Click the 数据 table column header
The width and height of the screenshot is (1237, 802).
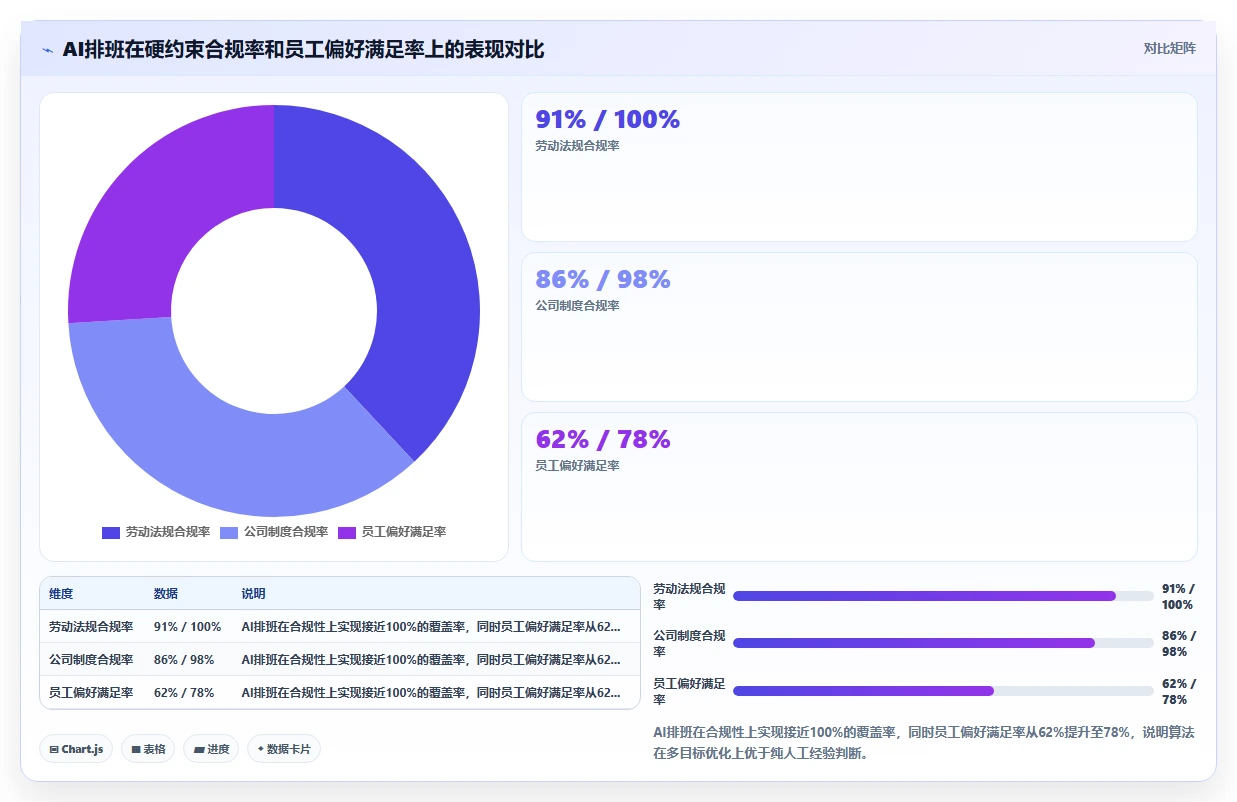click(166, 594)
